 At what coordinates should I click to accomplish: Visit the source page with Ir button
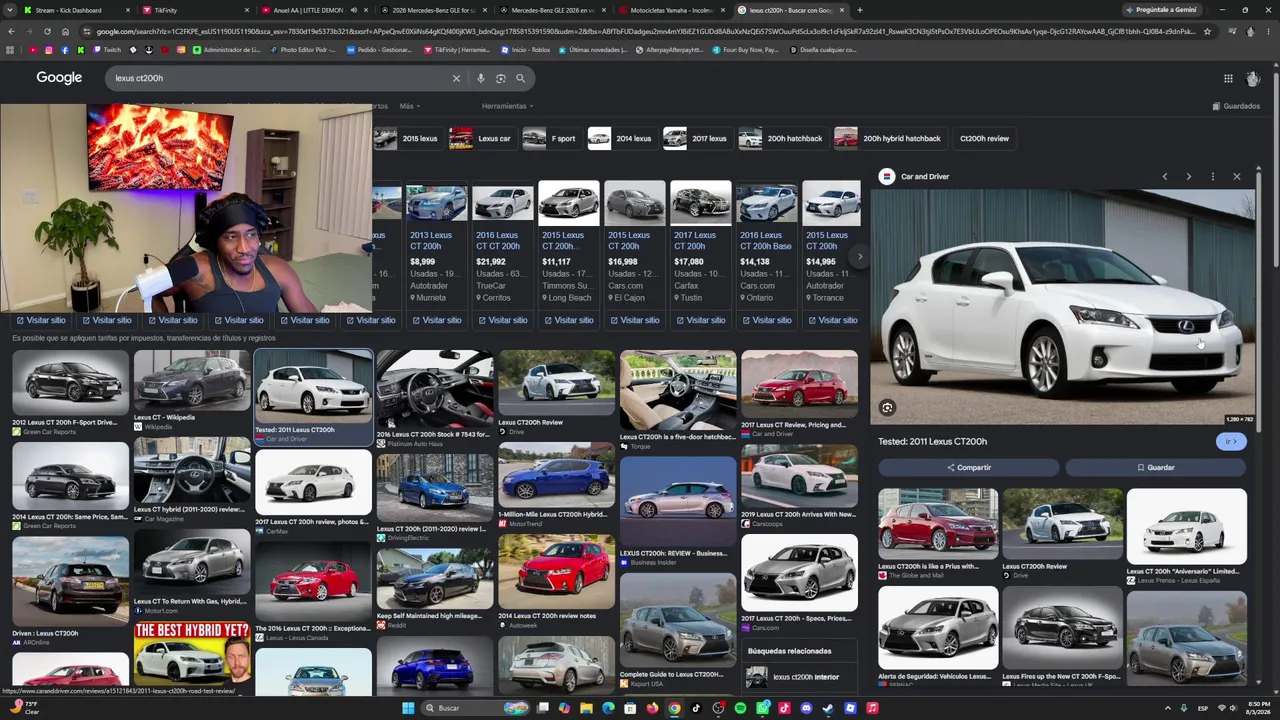click(1231, 441)
